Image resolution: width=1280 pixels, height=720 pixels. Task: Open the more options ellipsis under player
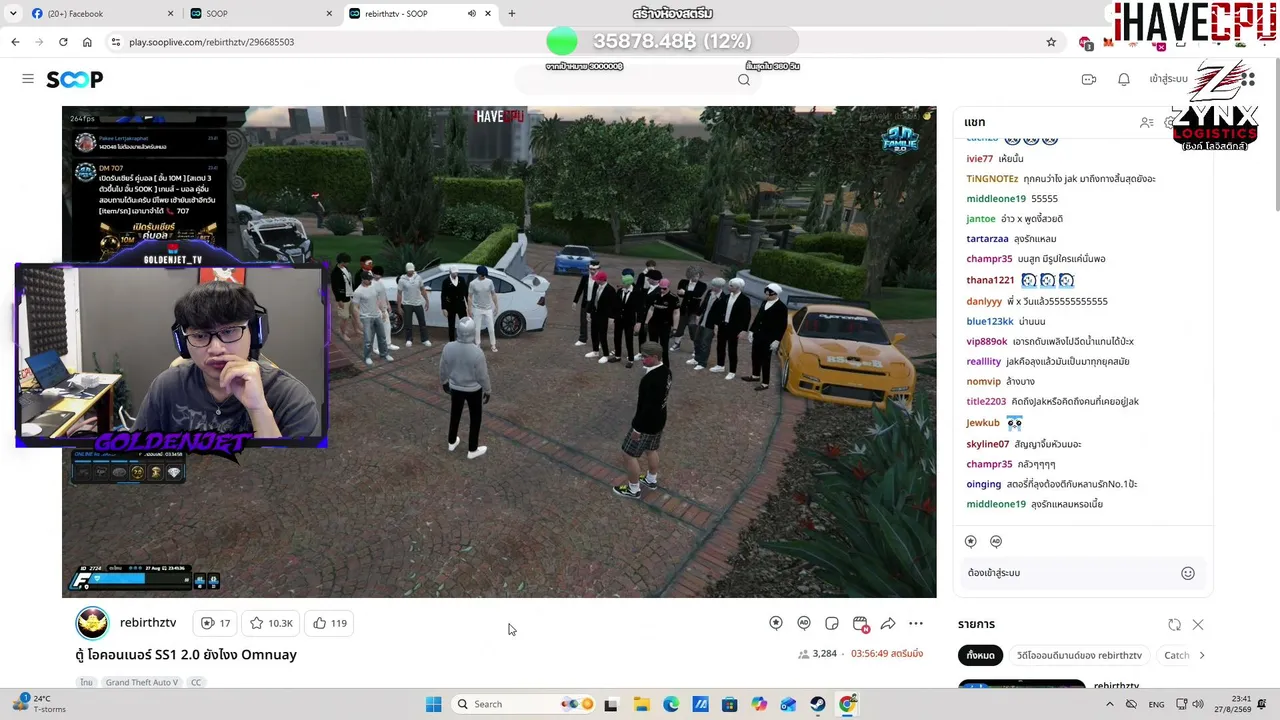[x=916, y=623]
